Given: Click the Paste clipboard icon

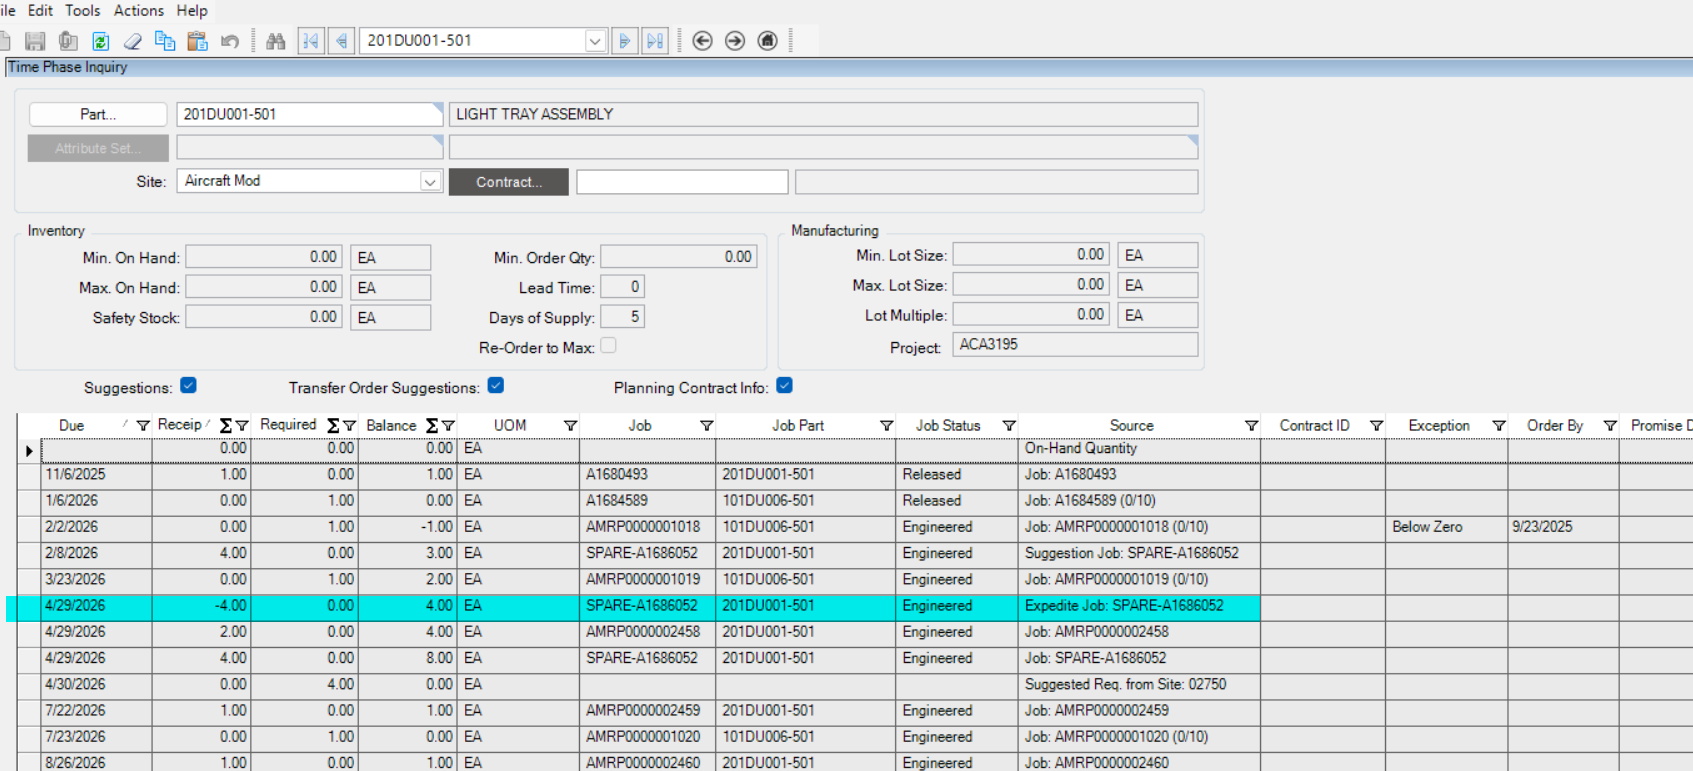Looking at the screenshot, I should pos(197,41).
